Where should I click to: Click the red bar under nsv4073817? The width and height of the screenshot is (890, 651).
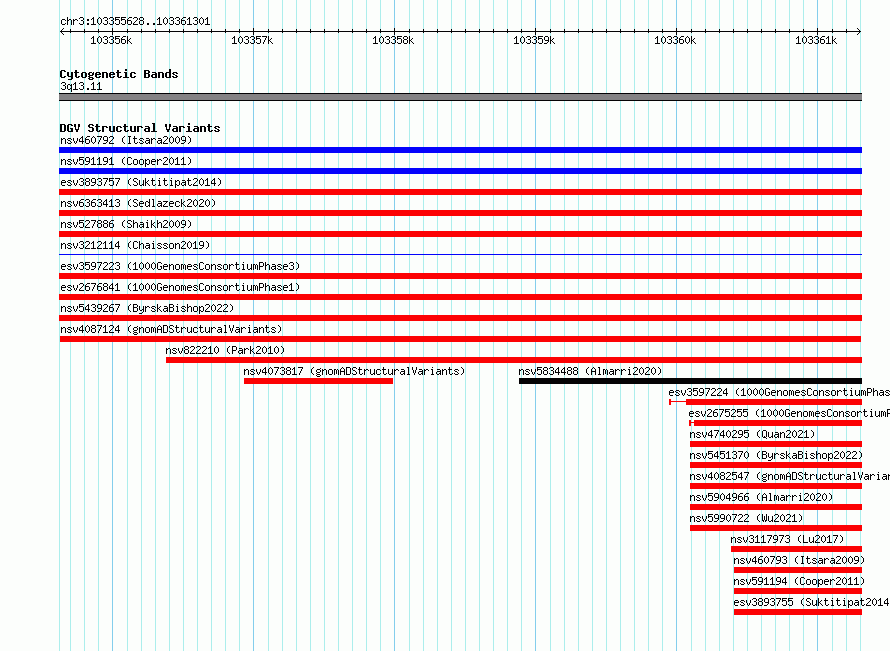[x=318, y=381]
